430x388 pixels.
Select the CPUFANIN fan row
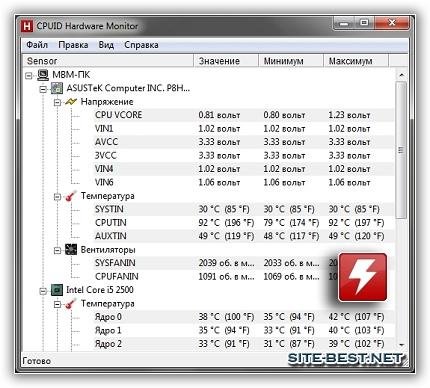(x=243, y=277)
